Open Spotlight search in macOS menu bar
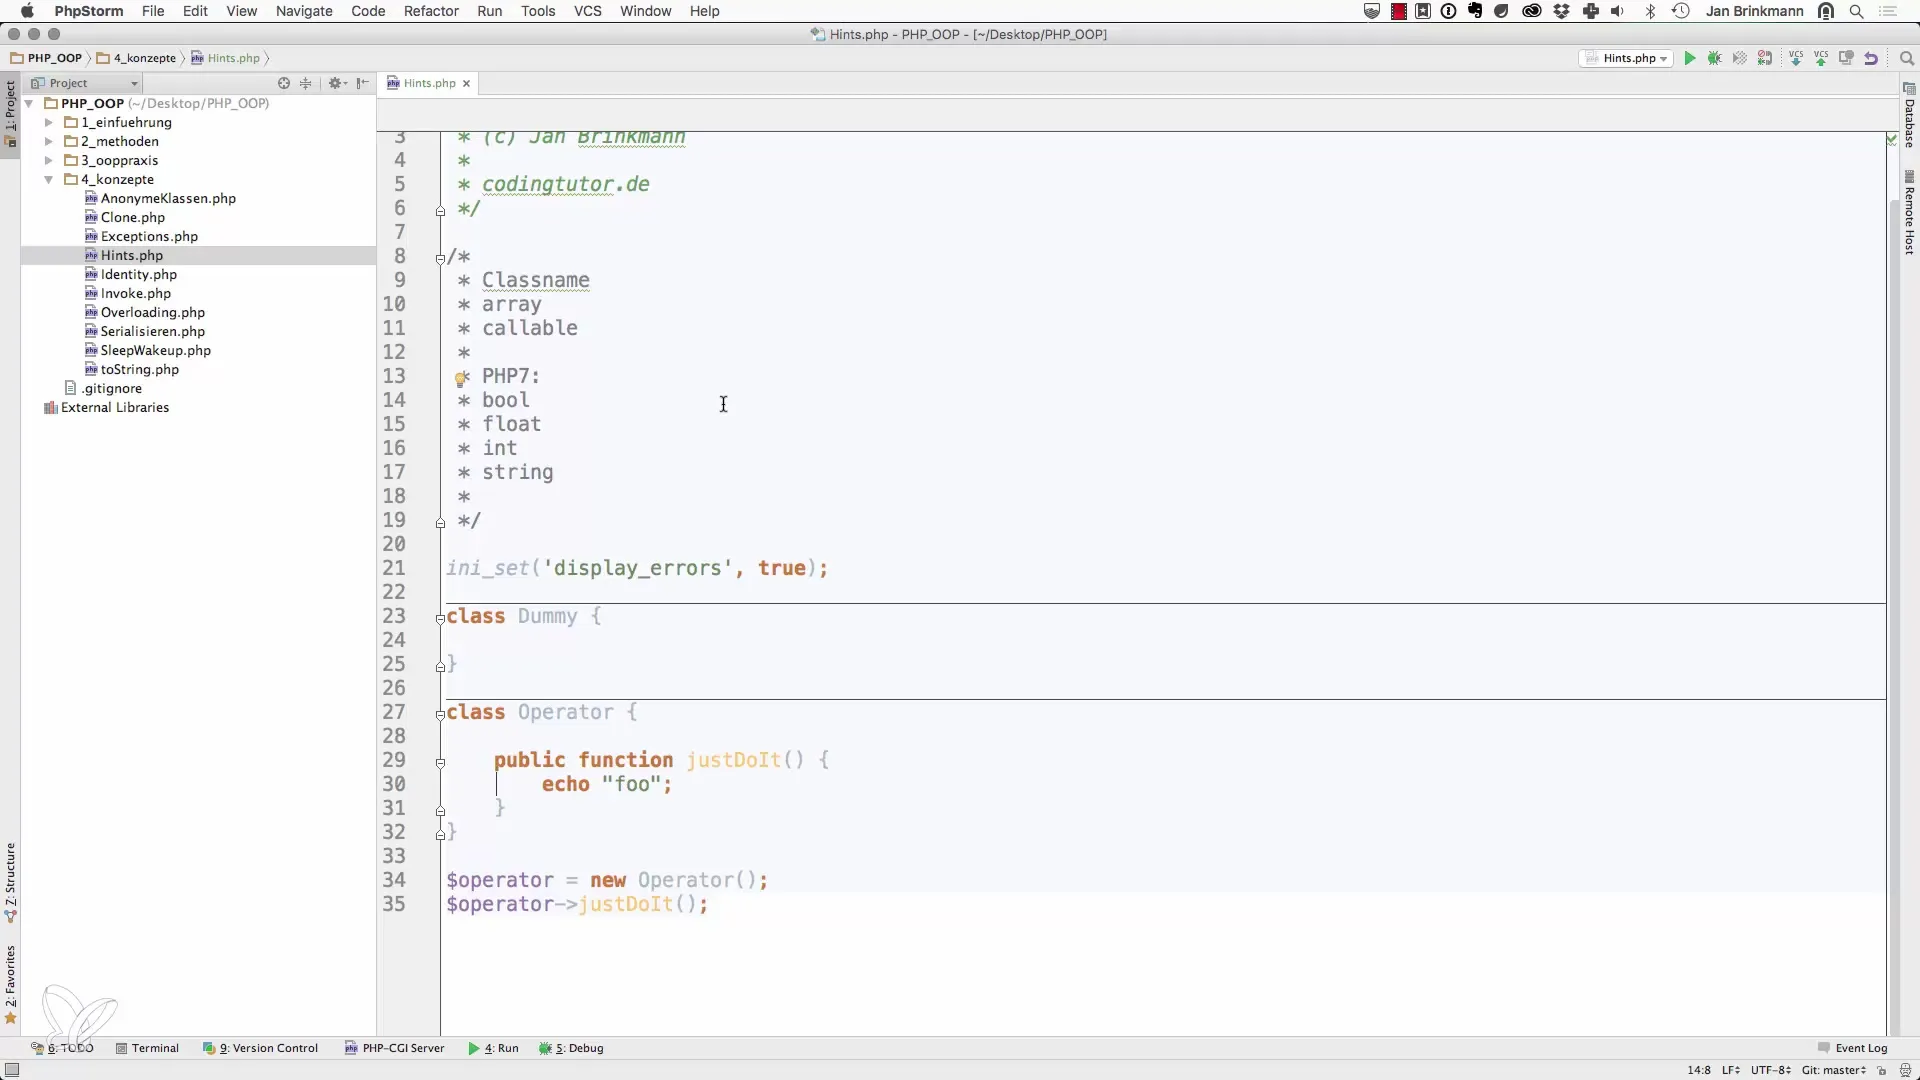The height and width of the screenshot is (1080, 1920). [x=1857, y=11]
